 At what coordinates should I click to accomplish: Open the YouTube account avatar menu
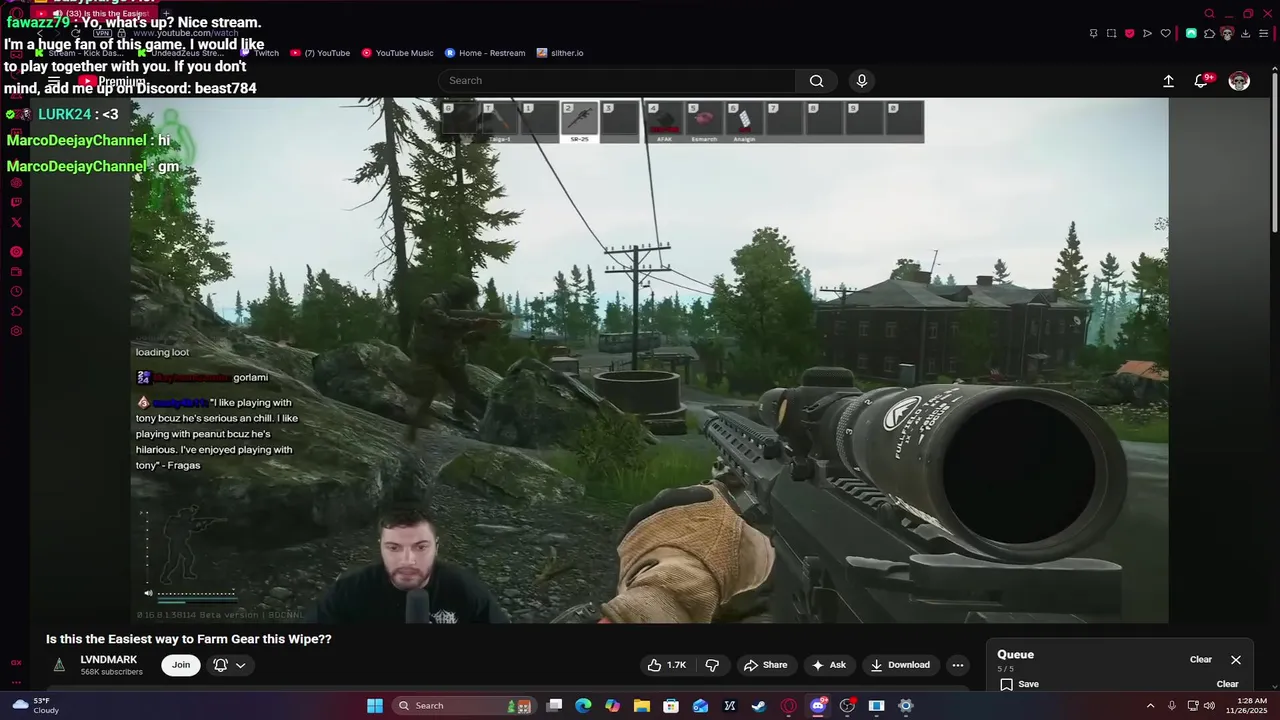point(1239,81)
